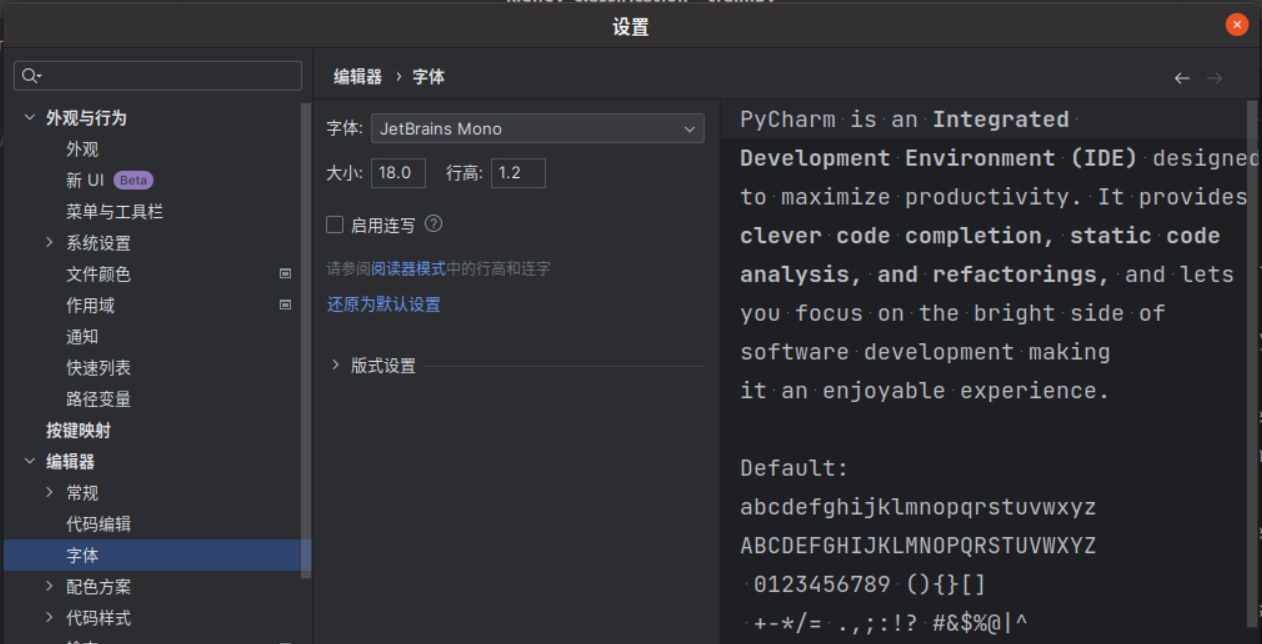Enable the 启用连写 checkbox
1262x644 pixels.
point(335,224)
